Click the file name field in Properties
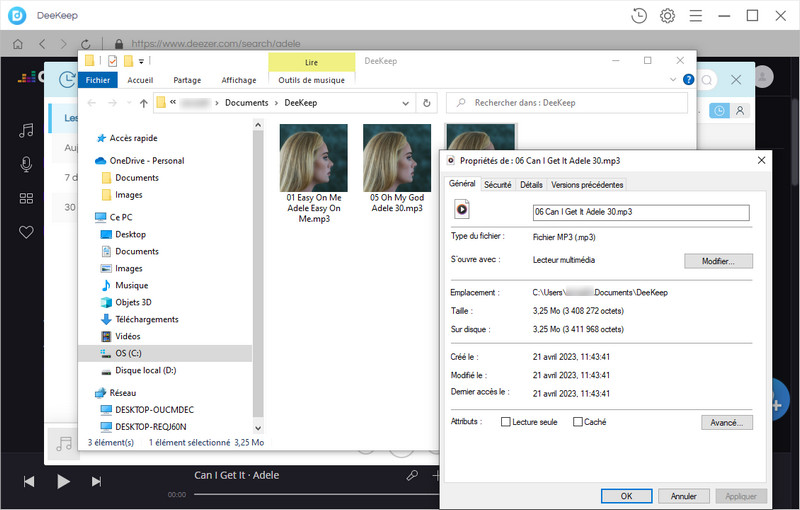The image size is (800, 510). (x=641, y=212)
